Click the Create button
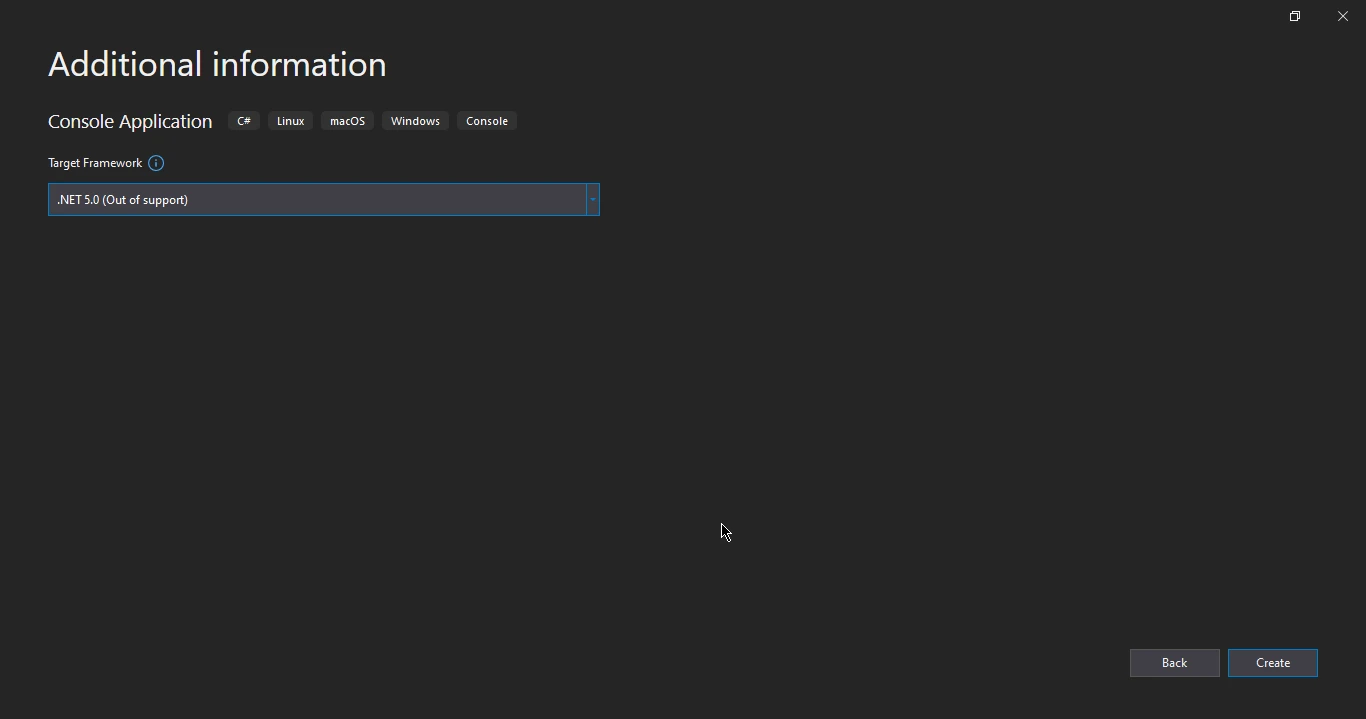This screenshot has height=719, width=1366. pyautogui.click(x=1272, y=663)
